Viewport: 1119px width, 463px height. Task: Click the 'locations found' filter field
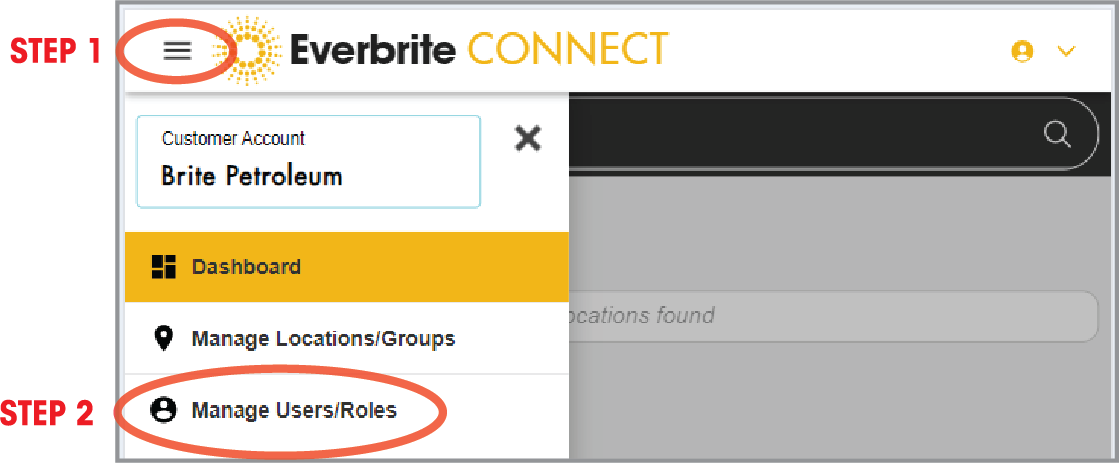coord(820,316)
